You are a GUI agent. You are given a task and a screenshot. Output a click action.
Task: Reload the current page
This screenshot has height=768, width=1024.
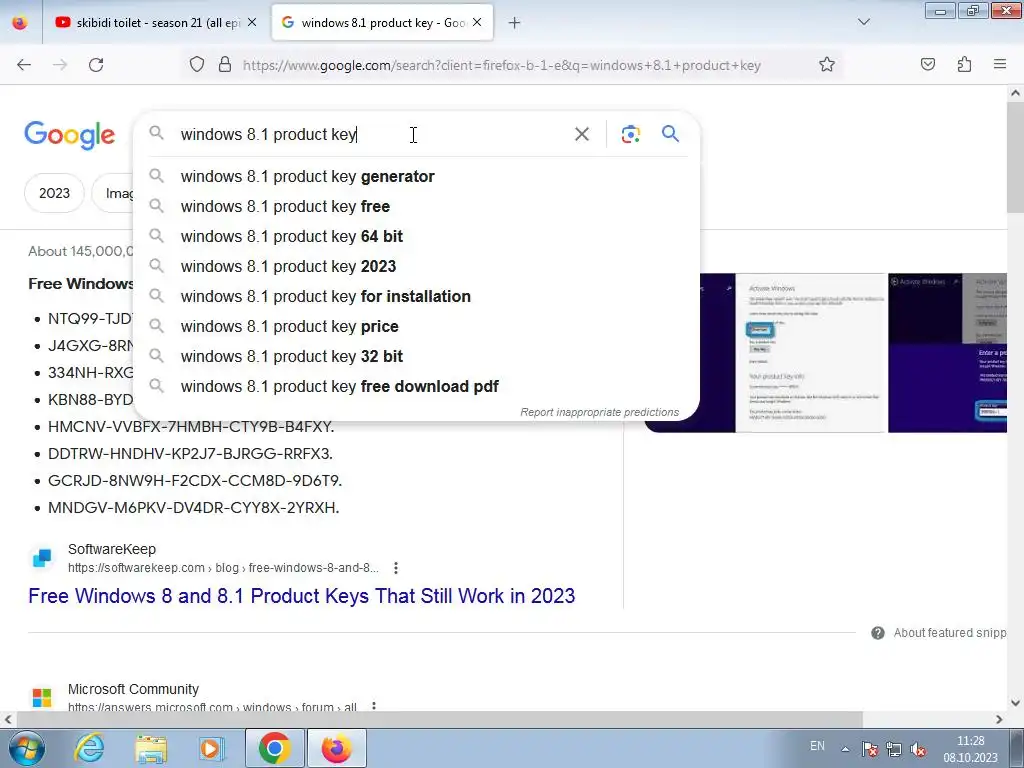96,65
